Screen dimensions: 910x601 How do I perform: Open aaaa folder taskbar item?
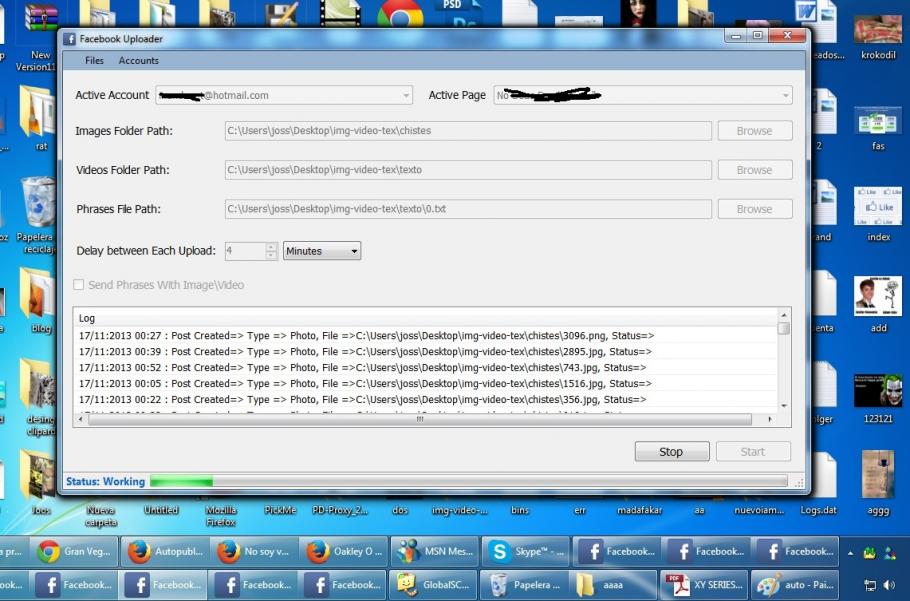613,585
